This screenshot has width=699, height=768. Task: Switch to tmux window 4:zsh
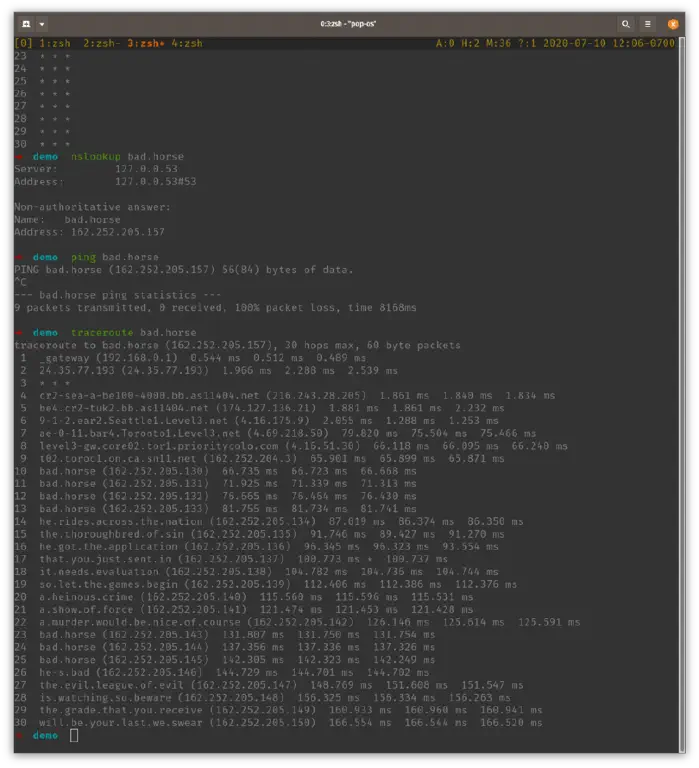(187, 43)
